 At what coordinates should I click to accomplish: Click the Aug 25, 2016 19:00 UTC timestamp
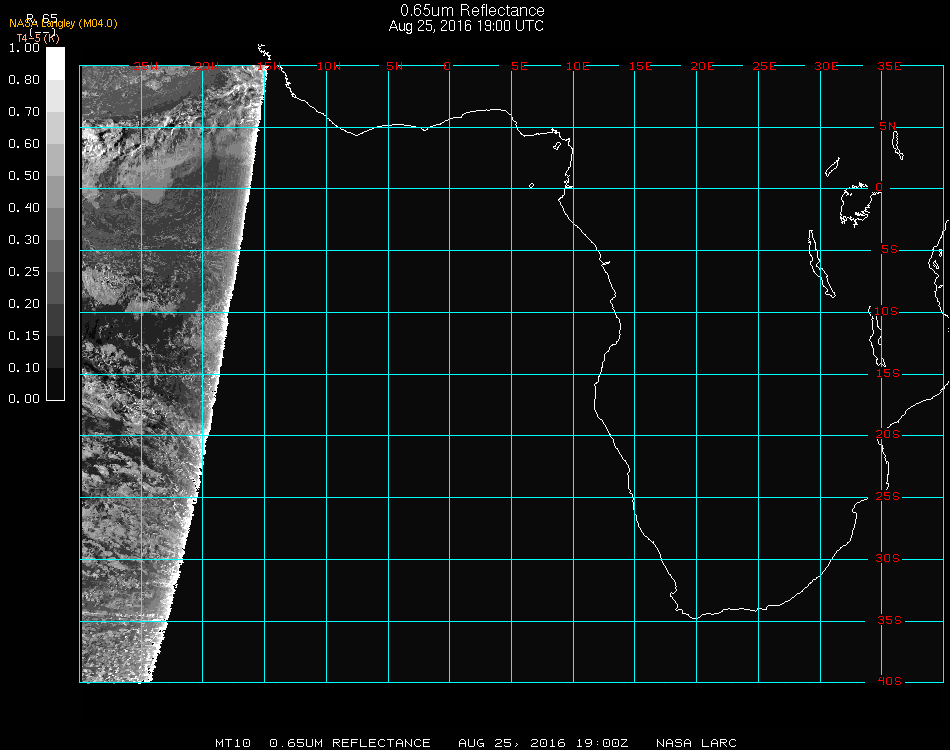click(x=466, y=26)
